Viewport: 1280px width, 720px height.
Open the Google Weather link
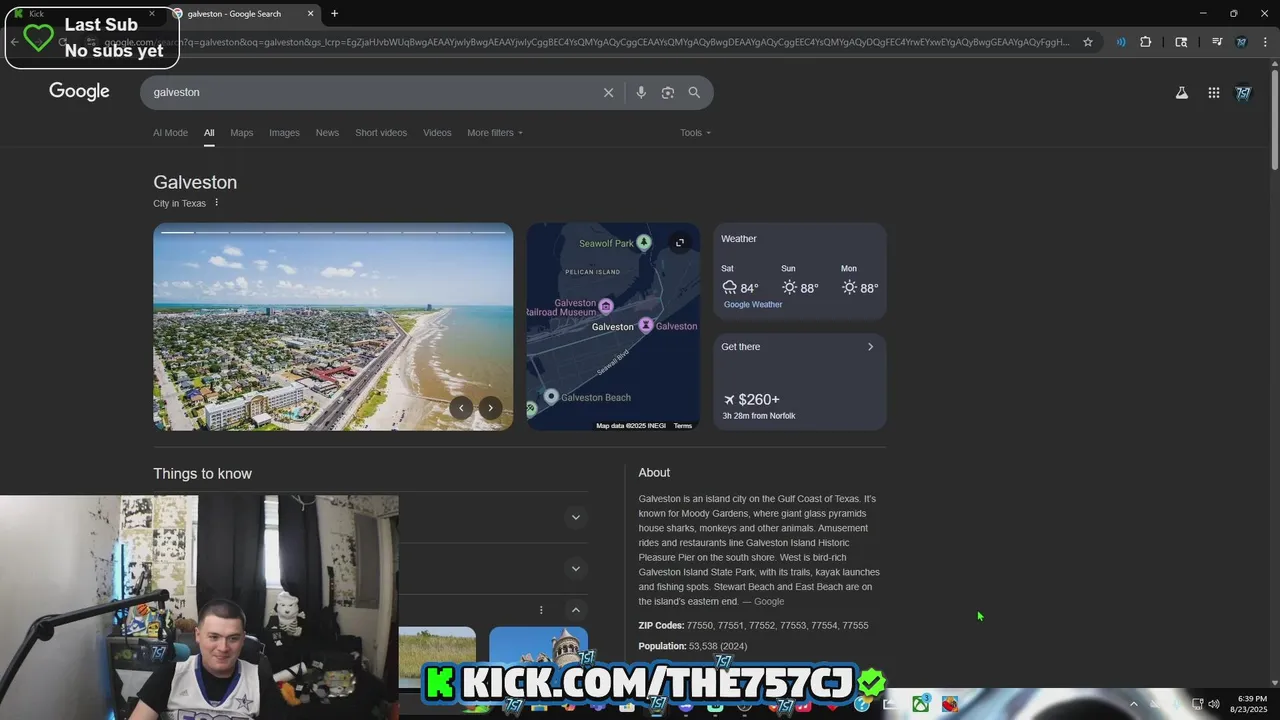[753, 305]
